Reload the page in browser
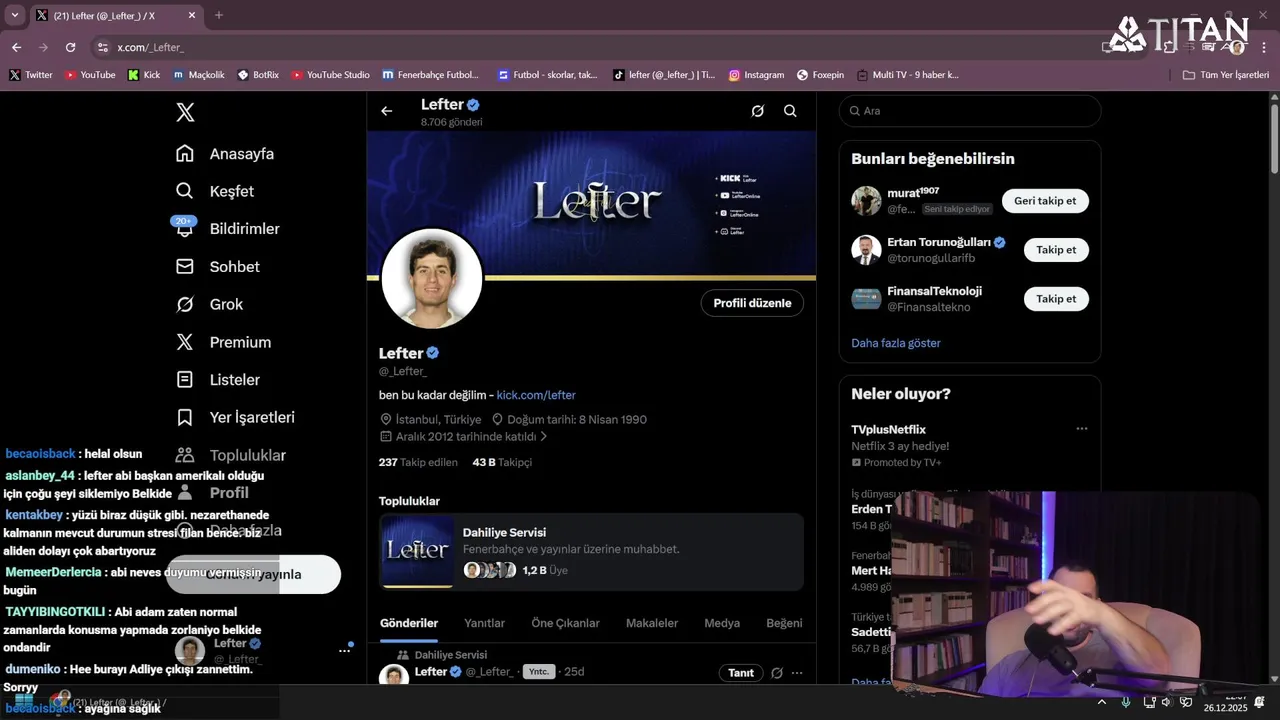The width and height of the screenshot is (1280, 720). coord(70,47)
